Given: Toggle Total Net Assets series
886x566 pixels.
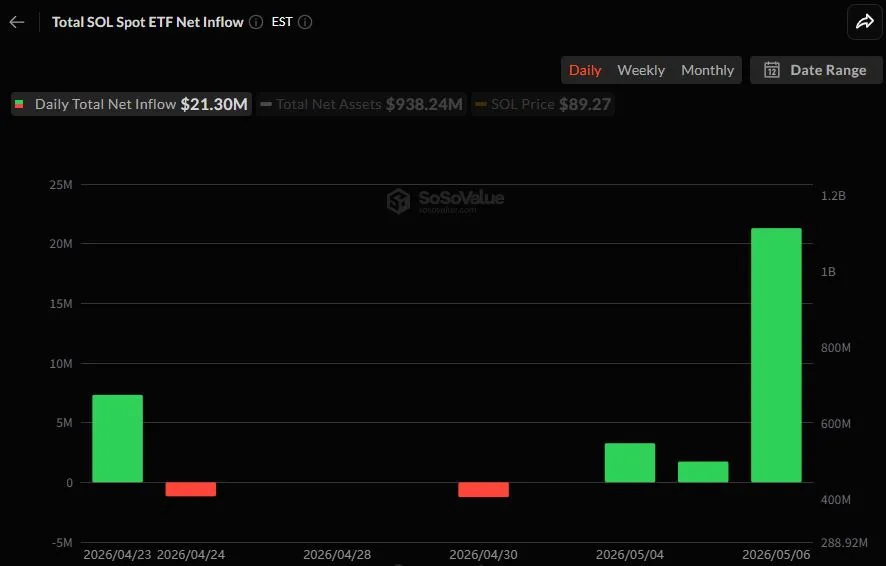Looking at the screenshot, I should [362, 104].
